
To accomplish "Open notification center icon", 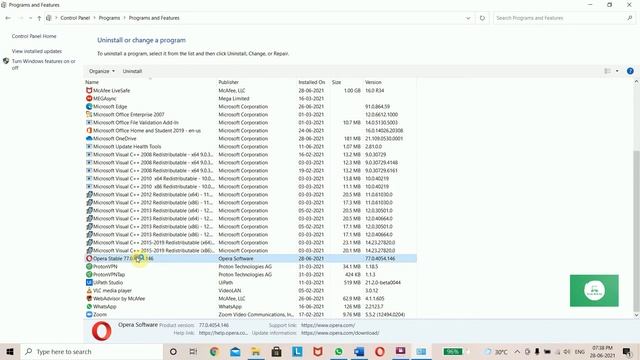I will (627, 351).
